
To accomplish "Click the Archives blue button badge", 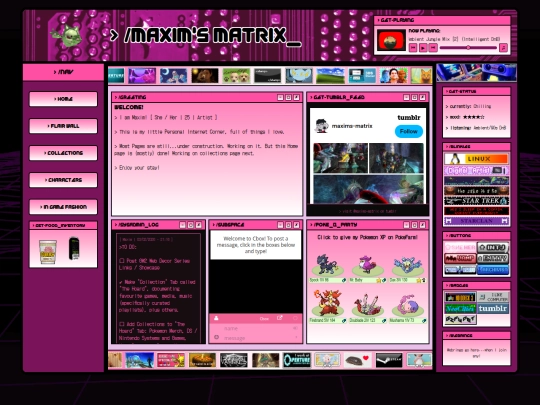I will coord(493,269).
